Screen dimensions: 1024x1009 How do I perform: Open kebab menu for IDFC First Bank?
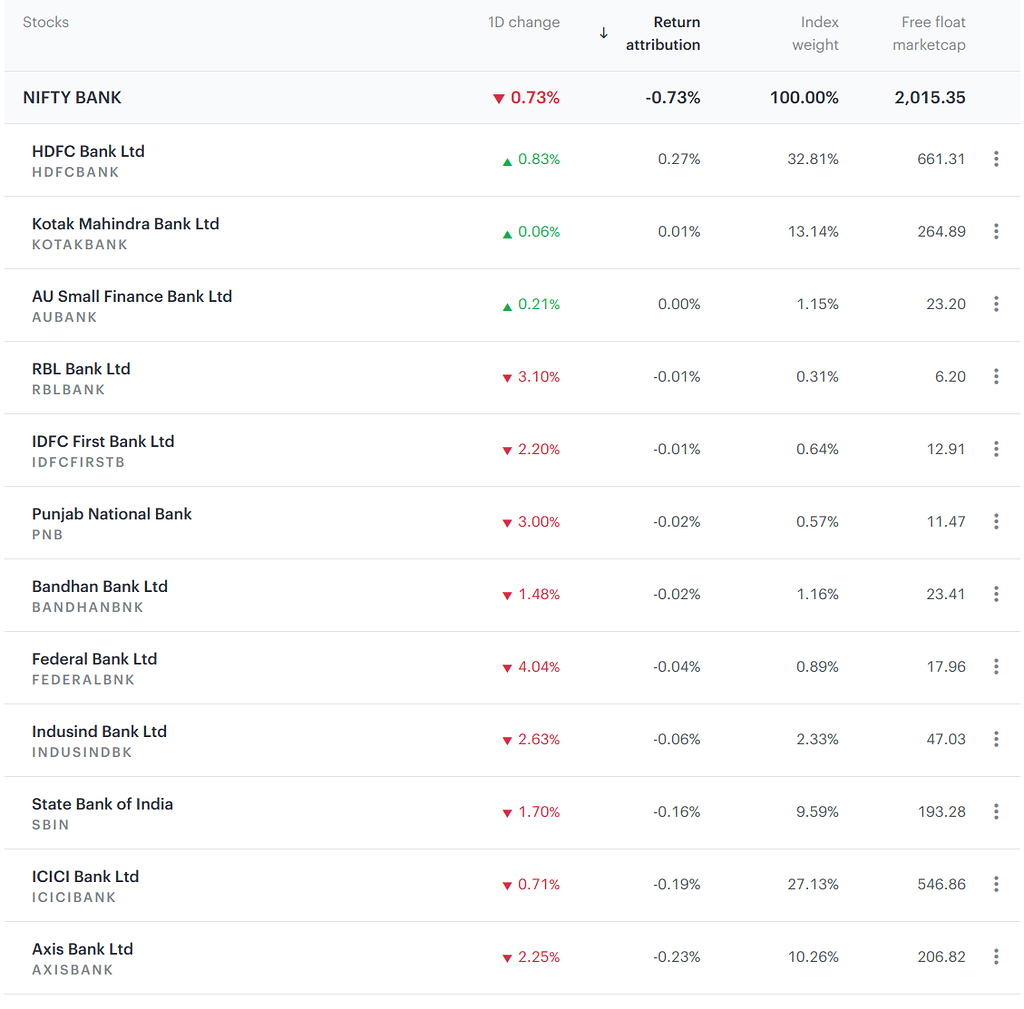point(996,449)
